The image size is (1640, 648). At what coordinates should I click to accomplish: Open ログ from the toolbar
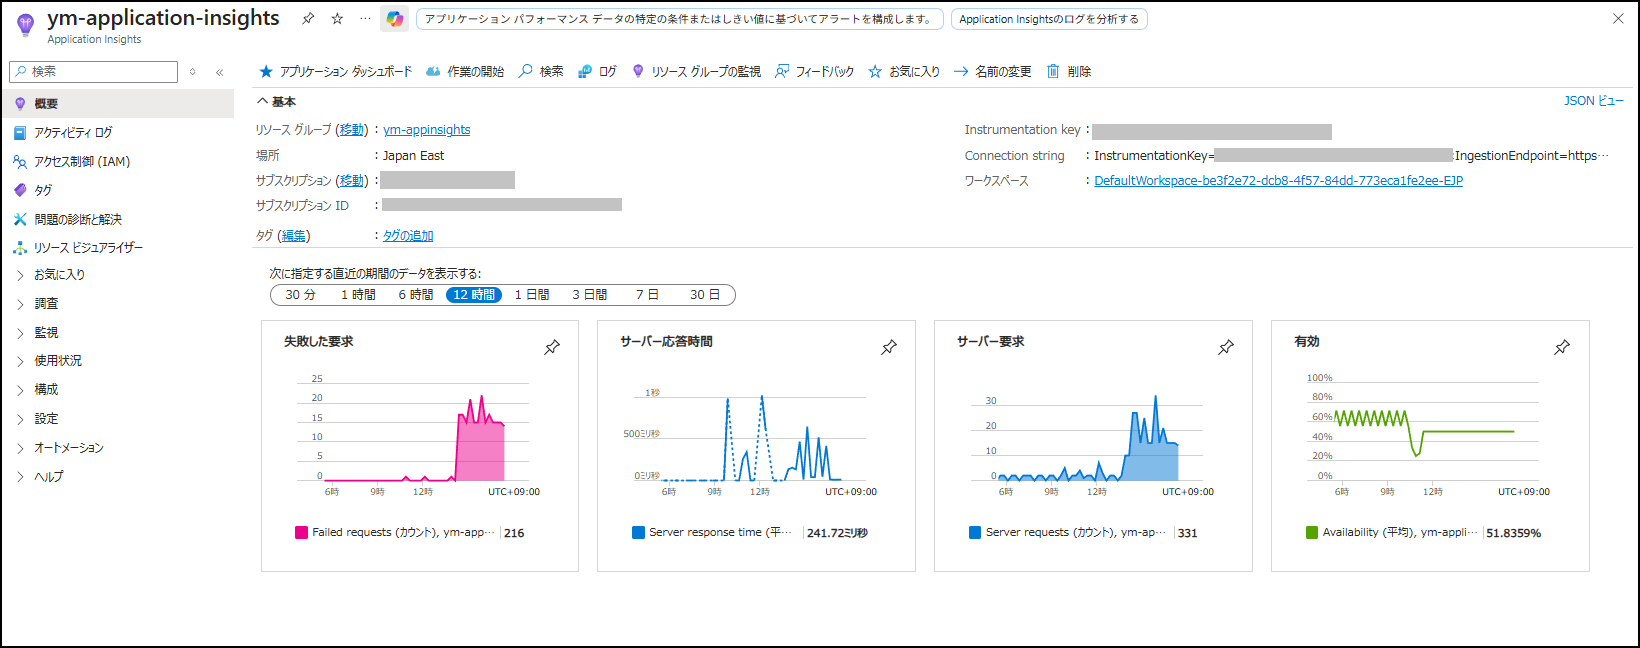(x=597, y=72)
